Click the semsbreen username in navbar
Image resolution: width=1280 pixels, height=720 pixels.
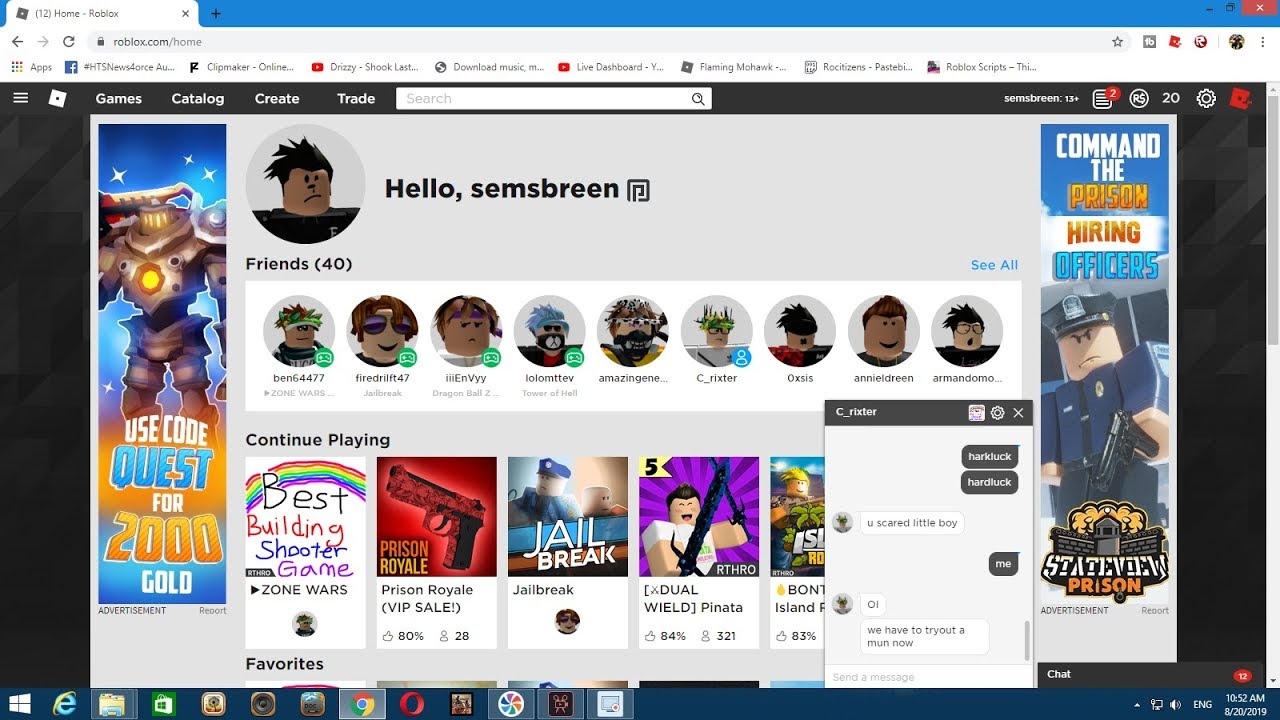pos(1034,98)
